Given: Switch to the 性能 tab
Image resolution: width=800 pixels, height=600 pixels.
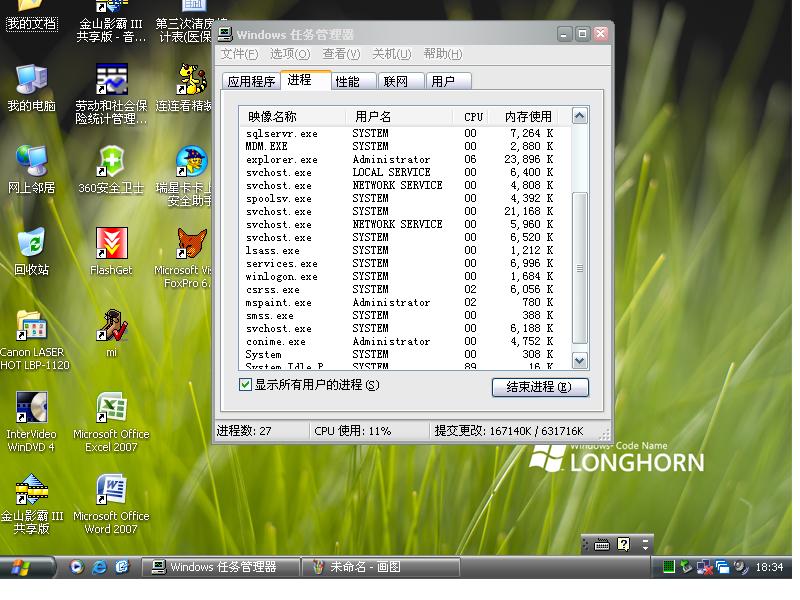Looking at the screenshot, I should (348, 82).
